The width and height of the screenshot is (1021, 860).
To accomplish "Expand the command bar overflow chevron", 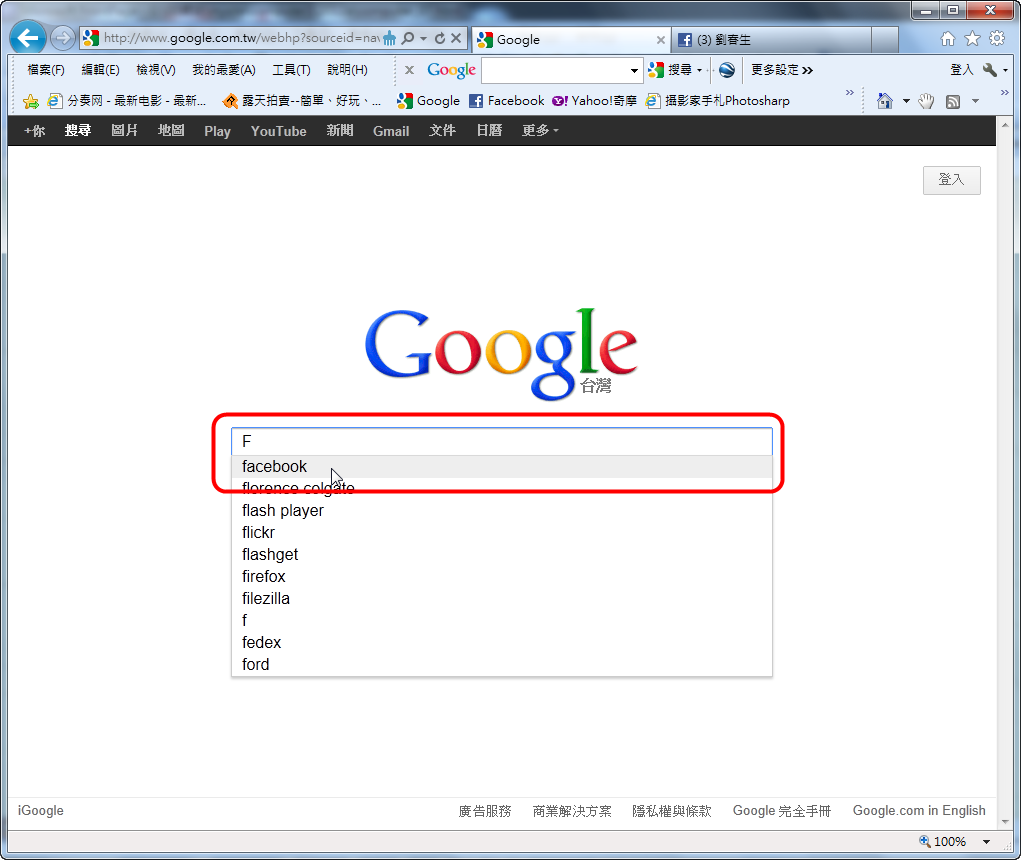I will click(1004, 92).
